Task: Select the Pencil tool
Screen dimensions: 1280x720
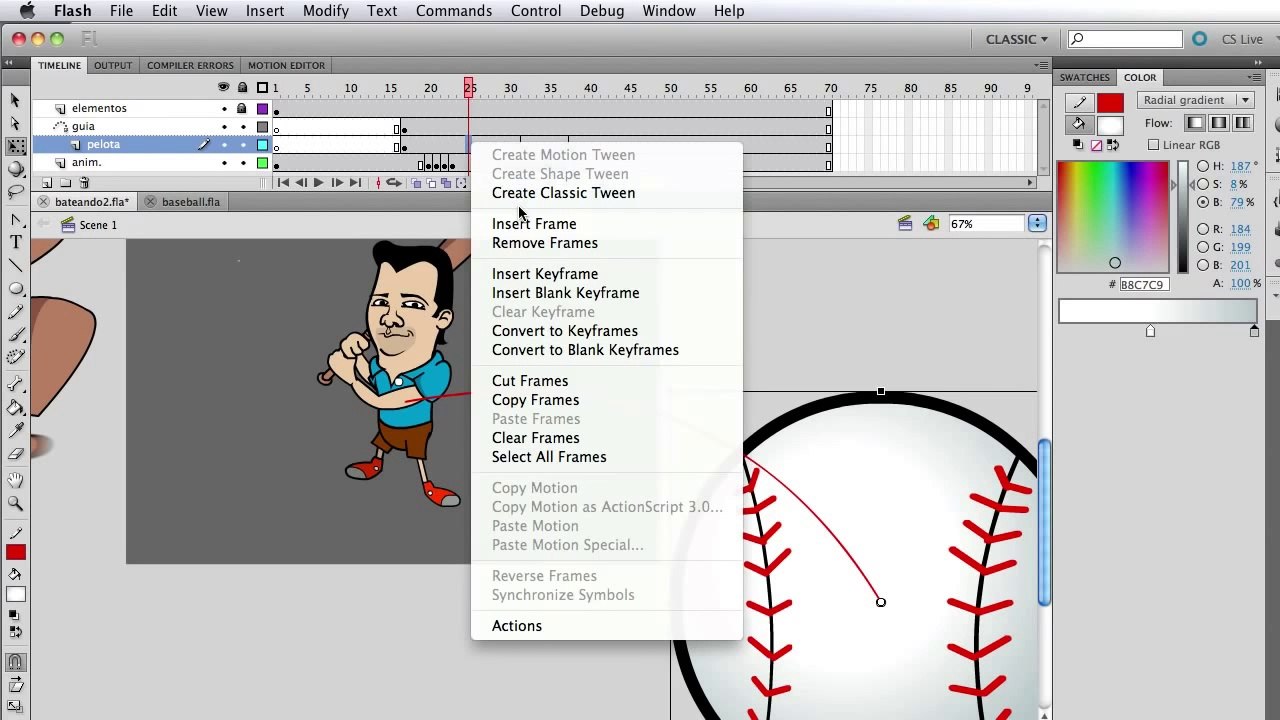Action: [x=15, y=312]
